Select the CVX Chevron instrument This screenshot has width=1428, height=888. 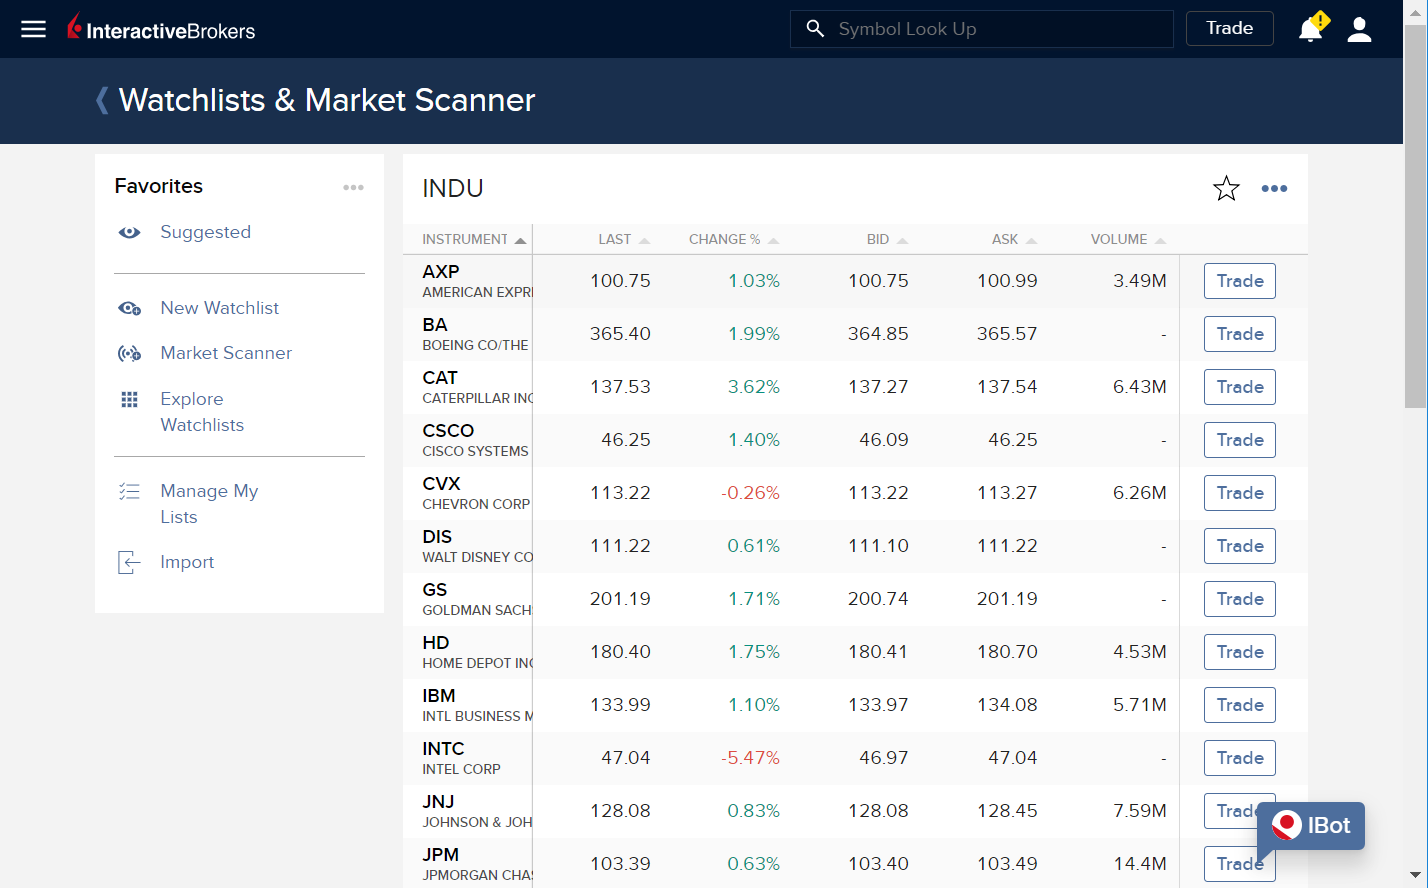[x=476, y=493]
